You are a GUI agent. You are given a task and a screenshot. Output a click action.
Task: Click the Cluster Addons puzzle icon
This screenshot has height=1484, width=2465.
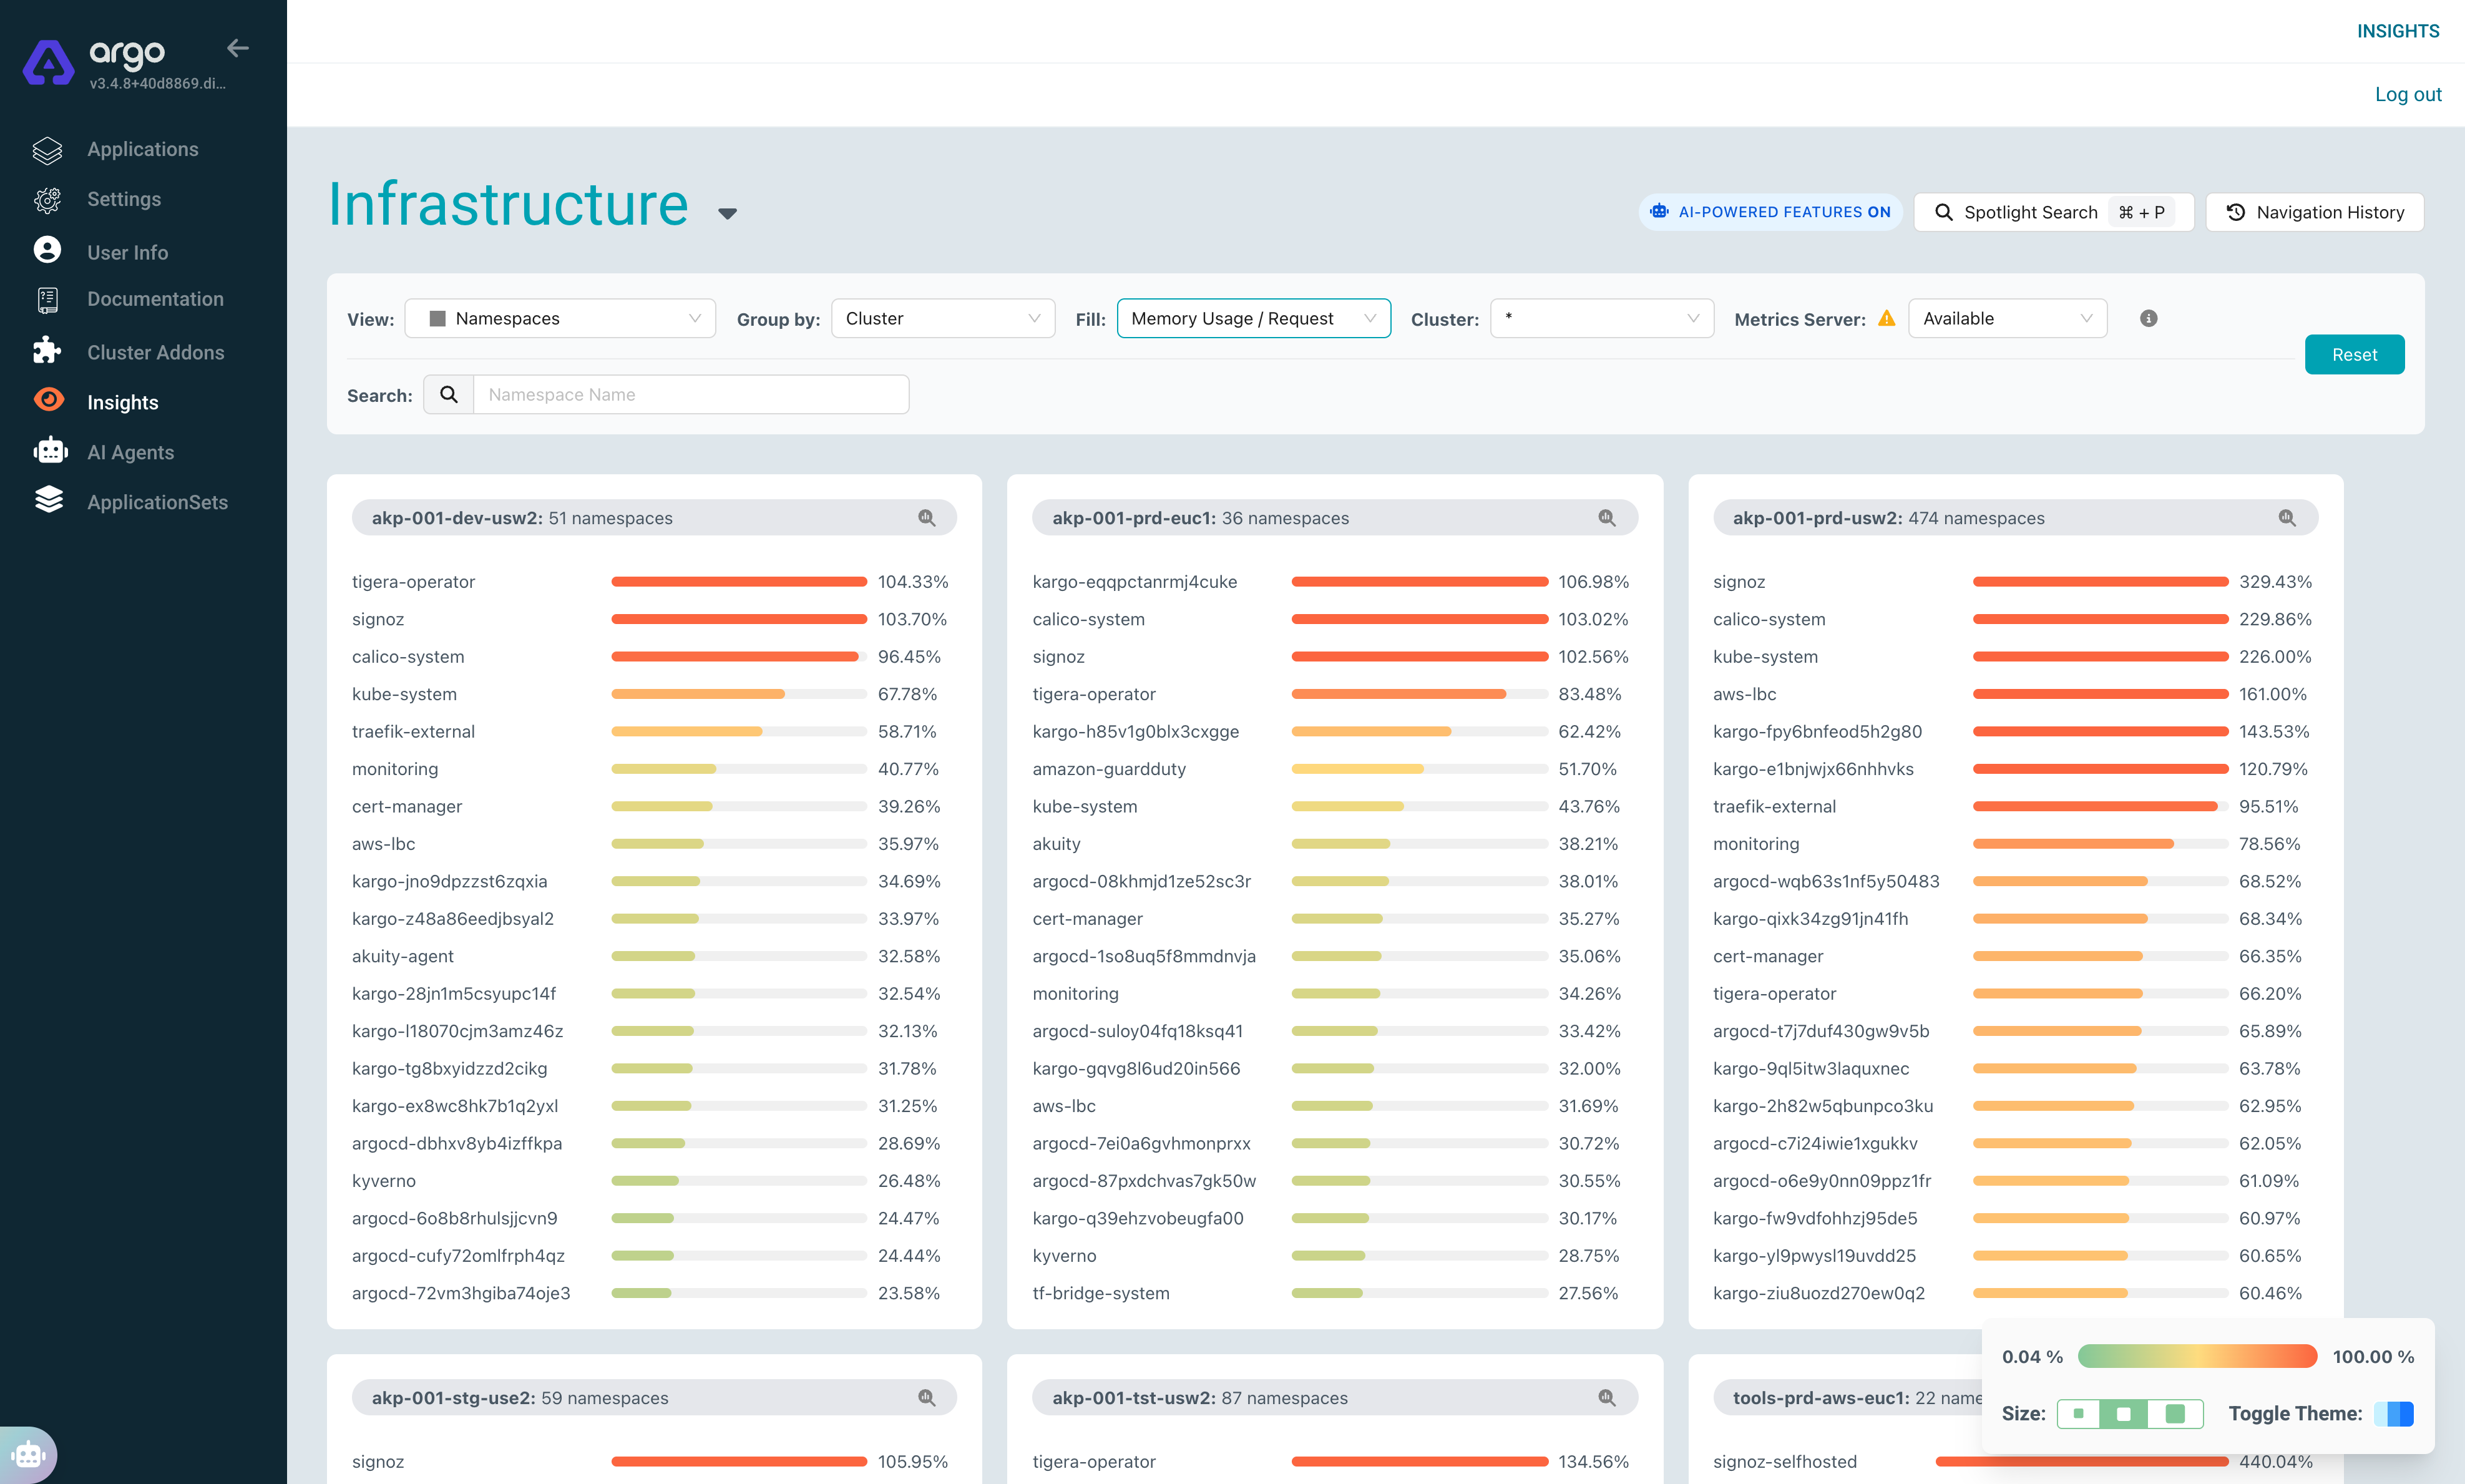47,350
